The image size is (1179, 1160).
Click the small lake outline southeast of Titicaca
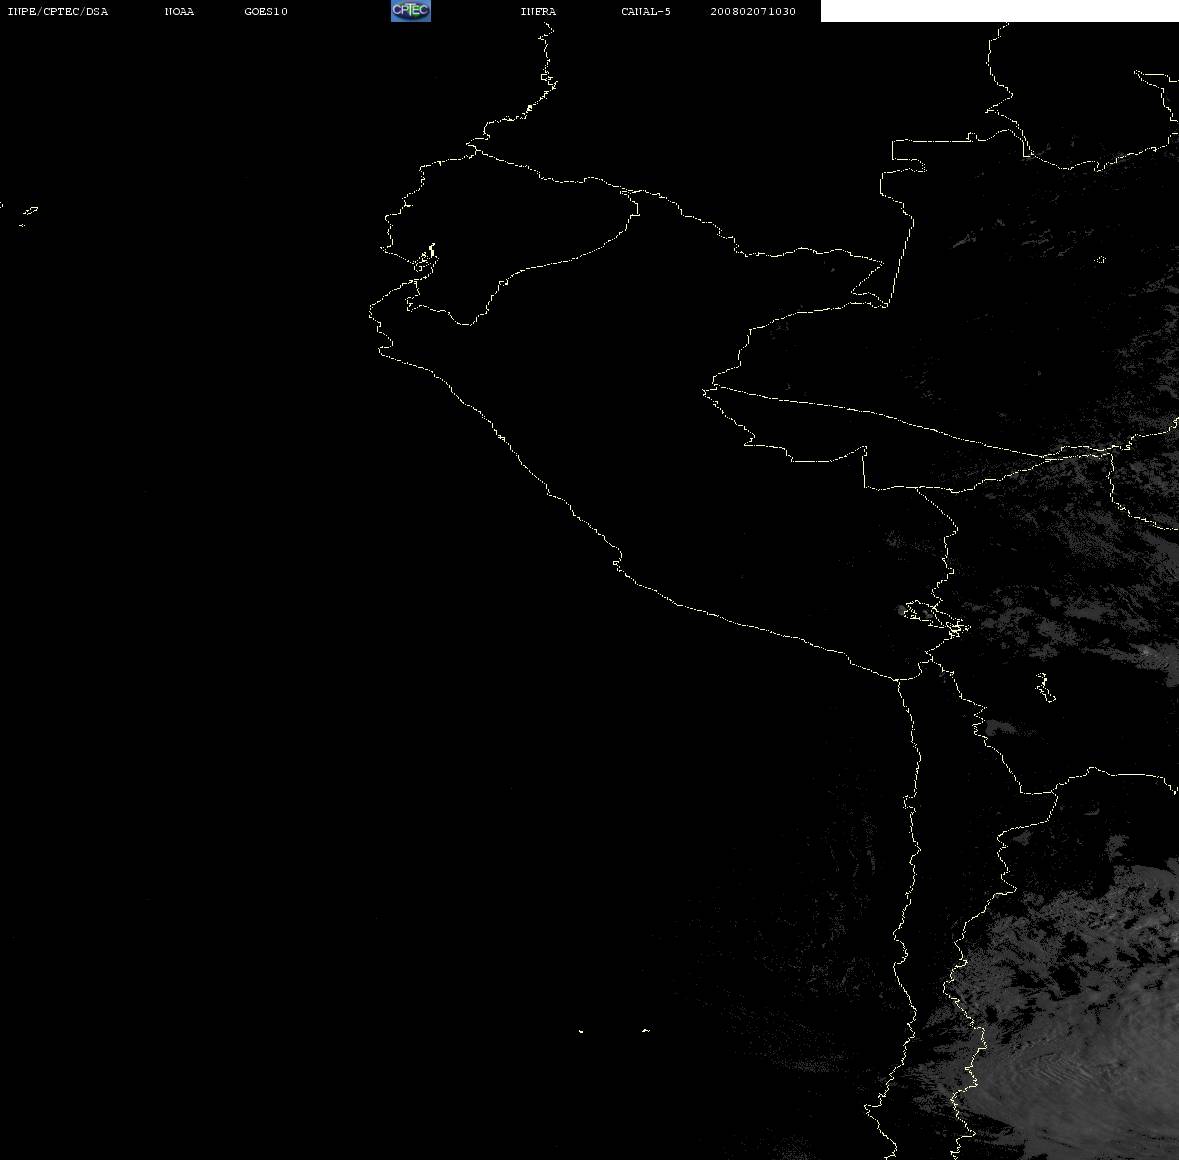click(1045, 687)
